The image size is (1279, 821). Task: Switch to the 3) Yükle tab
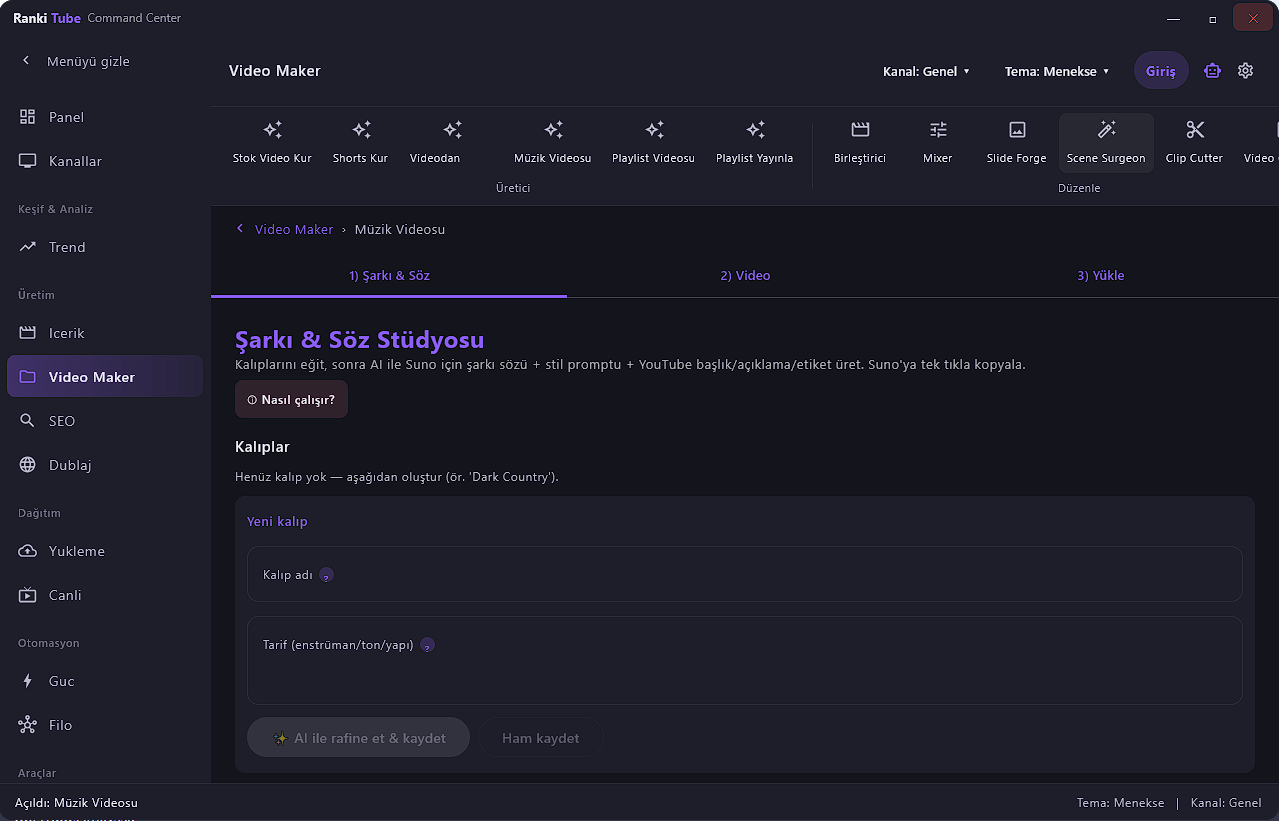click(x=1100, y=275)
